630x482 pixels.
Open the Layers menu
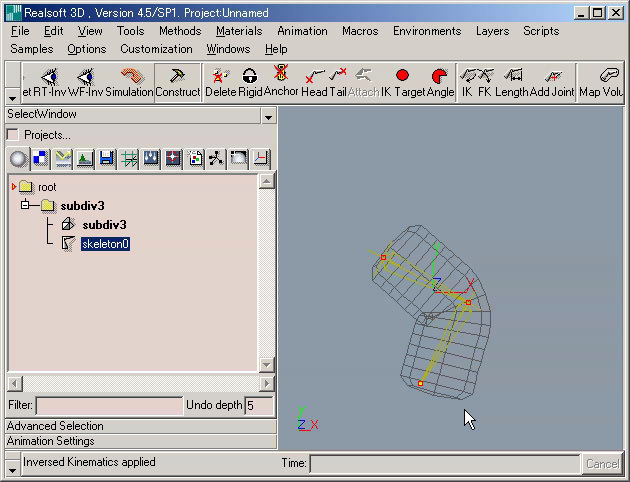tap(492, 31)
